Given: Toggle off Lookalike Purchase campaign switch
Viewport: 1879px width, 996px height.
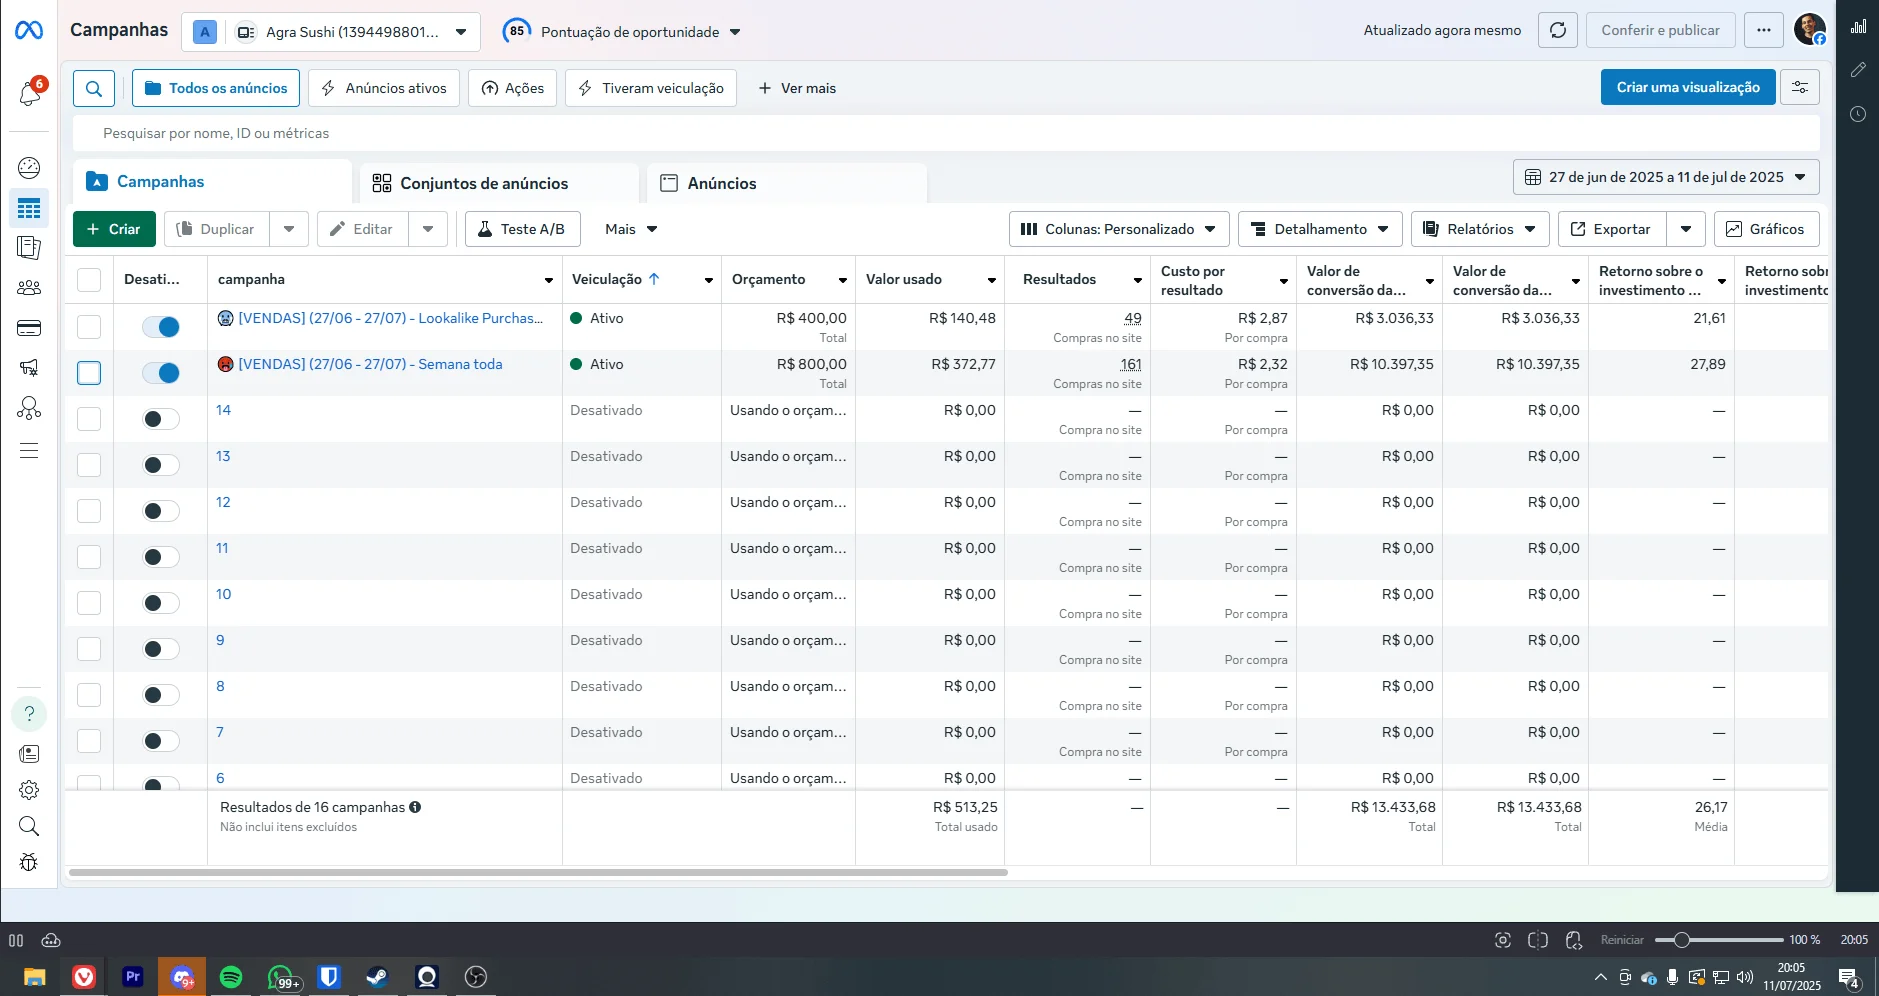Looking at the screenshot, I should coord(161,327).
